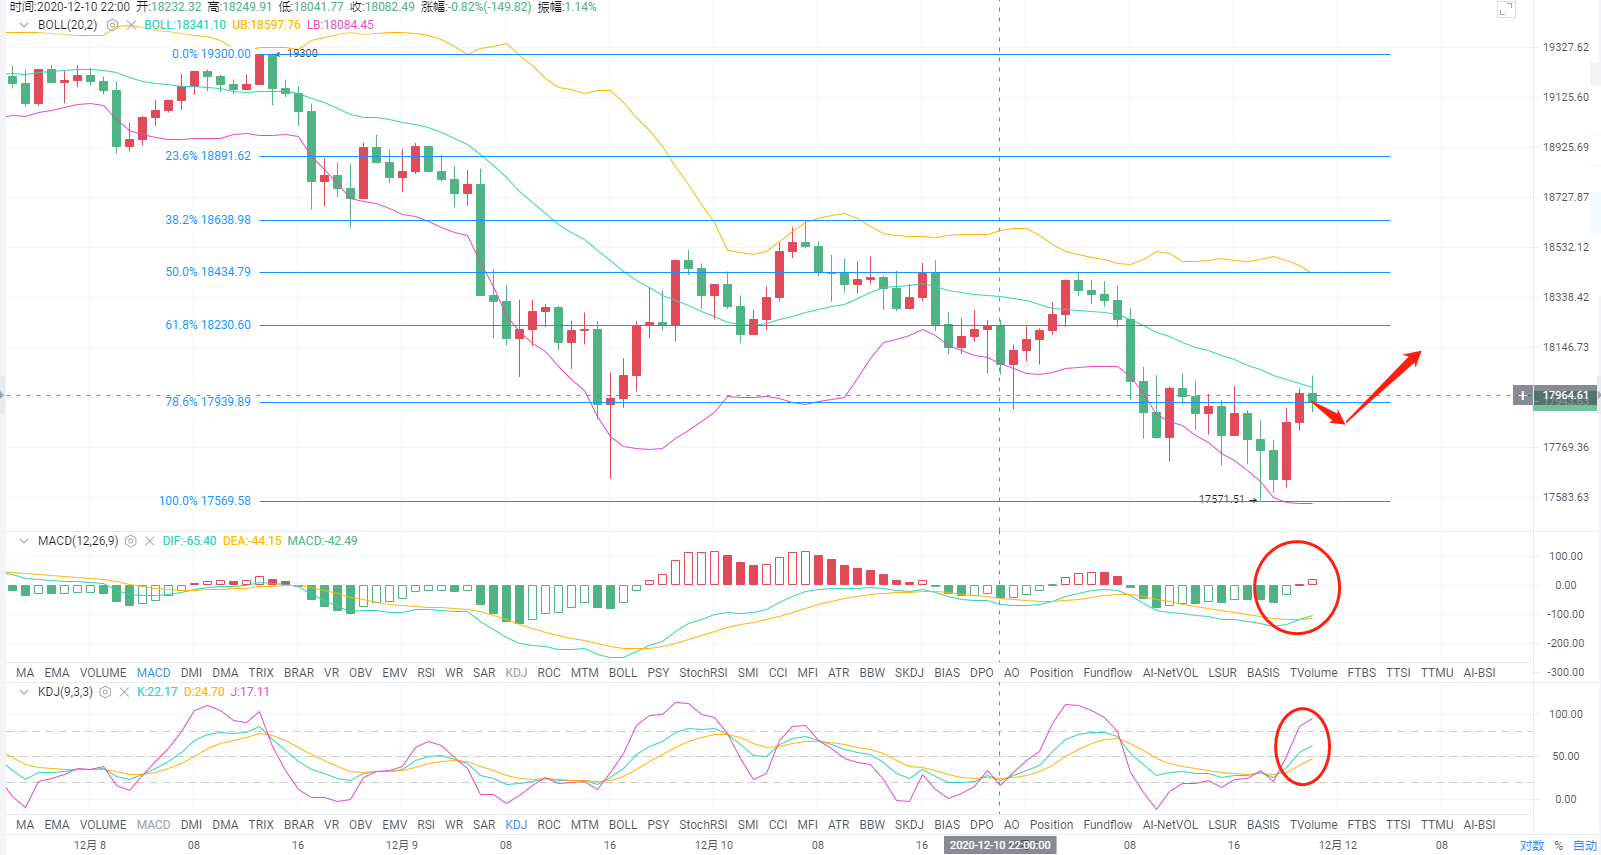Viewport: 1601px width, 855px height.
Task: Click the Fibonacci label 23.6% 18891.62
Action: click(x=208, y=156)
